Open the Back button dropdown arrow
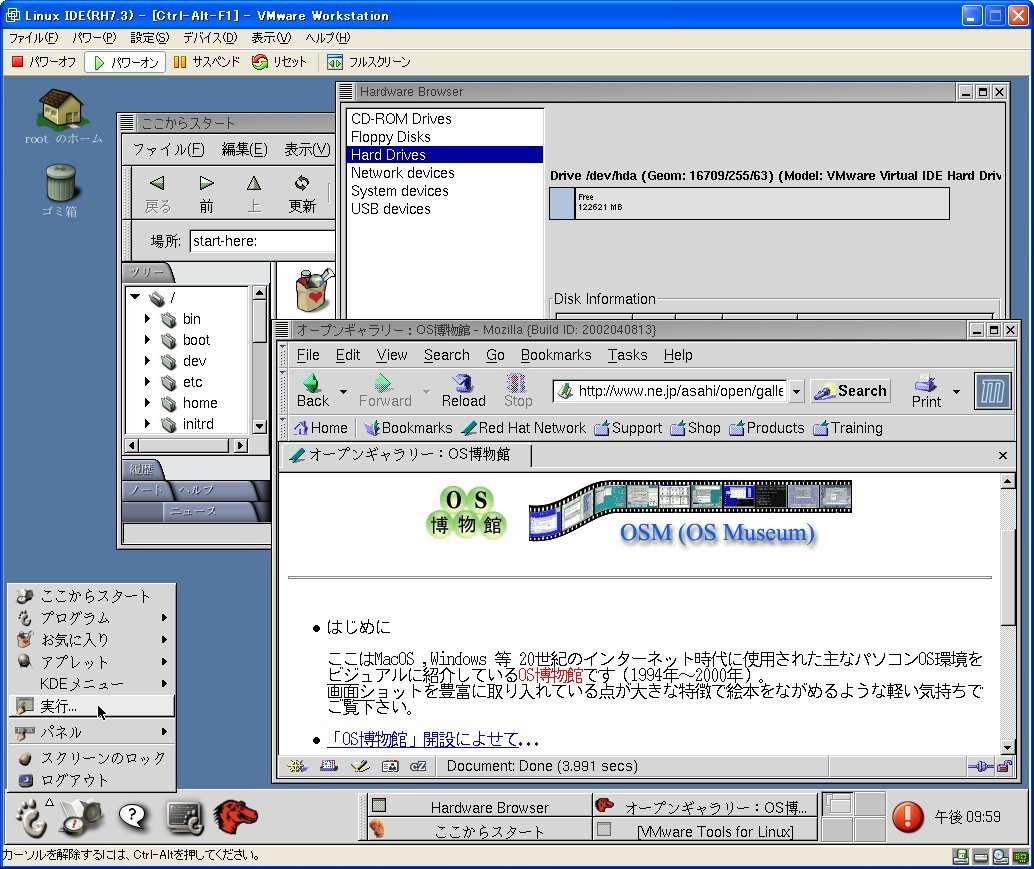 tap(343, 391)
